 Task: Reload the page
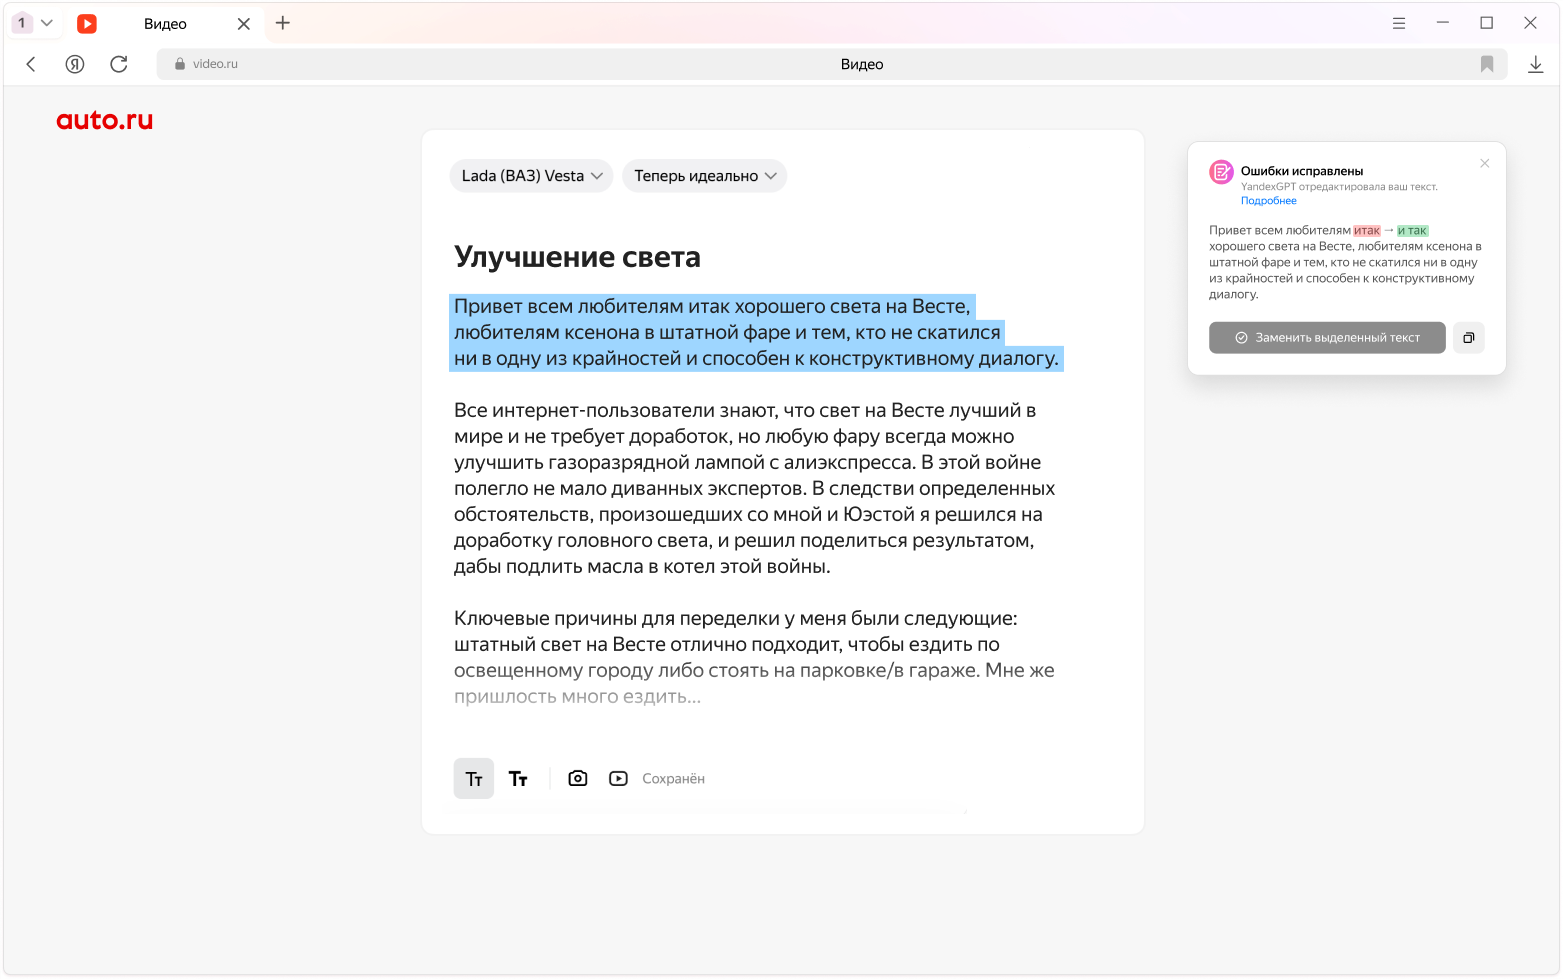pyautogui.click(x=119, y=64)
